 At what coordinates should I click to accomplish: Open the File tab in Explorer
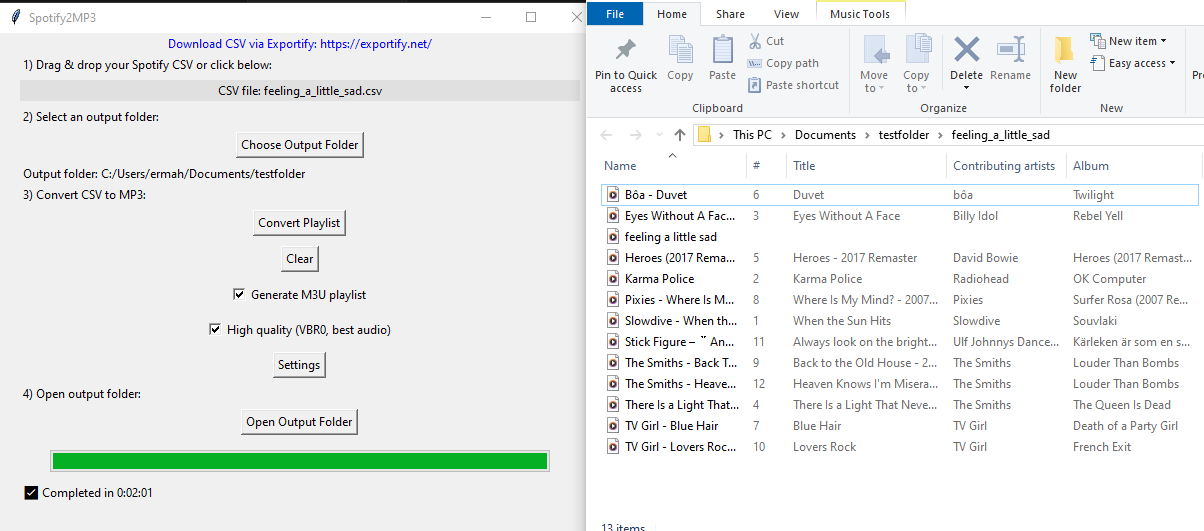[x=616, y=14]
